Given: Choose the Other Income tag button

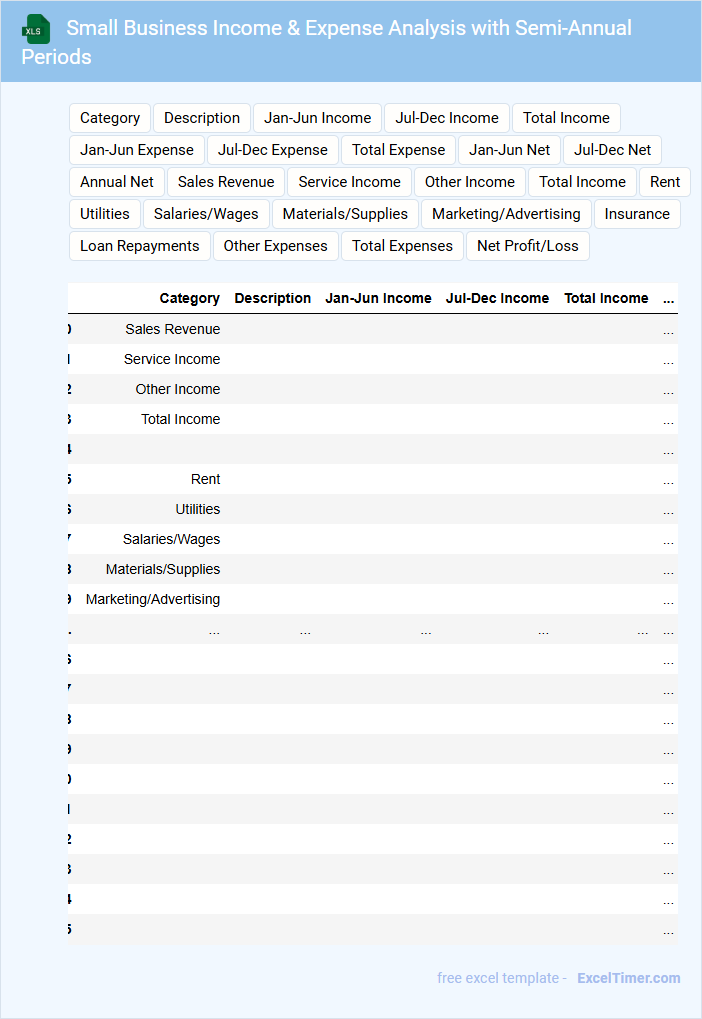Looking at the screenshot, I should click(469, 182).
